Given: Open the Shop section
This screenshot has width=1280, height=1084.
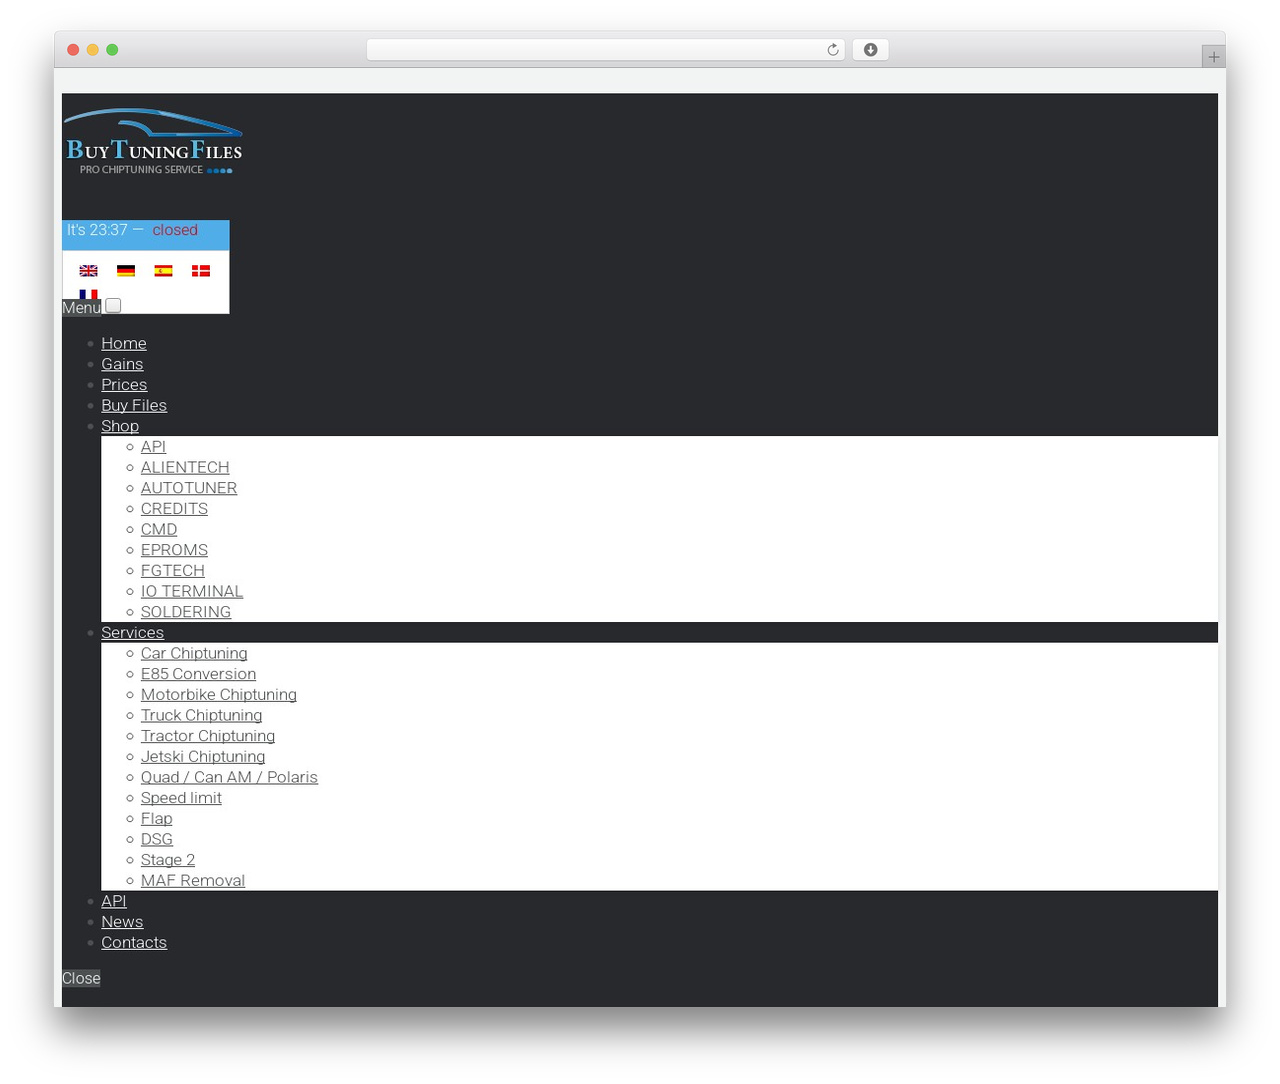Looking at the screenshot, I should (120, 426).
